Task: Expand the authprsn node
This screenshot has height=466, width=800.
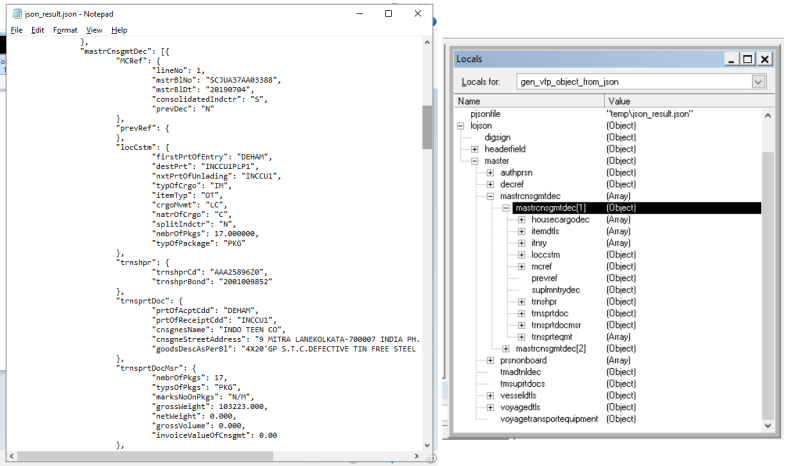Action: pyautogui.click(x=490, y=173)
